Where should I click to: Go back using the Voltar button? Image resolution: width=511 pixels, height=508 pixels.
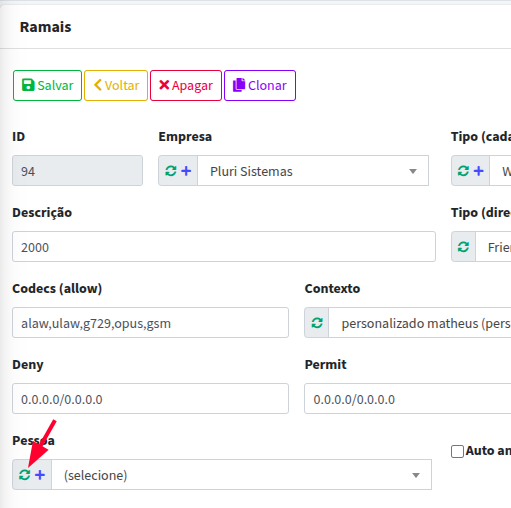coord(116,85)
